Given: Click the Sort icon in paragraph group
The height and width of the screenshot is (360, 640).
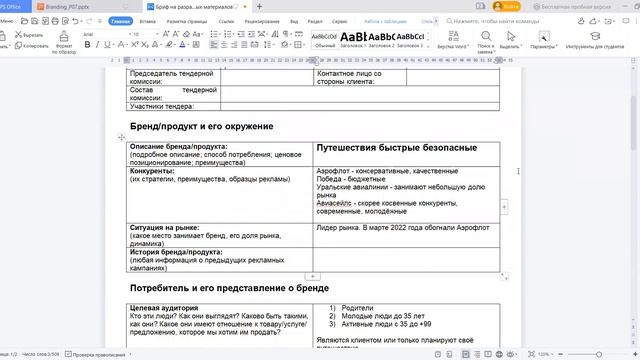Looking at the screenshot, I should 275,34.
